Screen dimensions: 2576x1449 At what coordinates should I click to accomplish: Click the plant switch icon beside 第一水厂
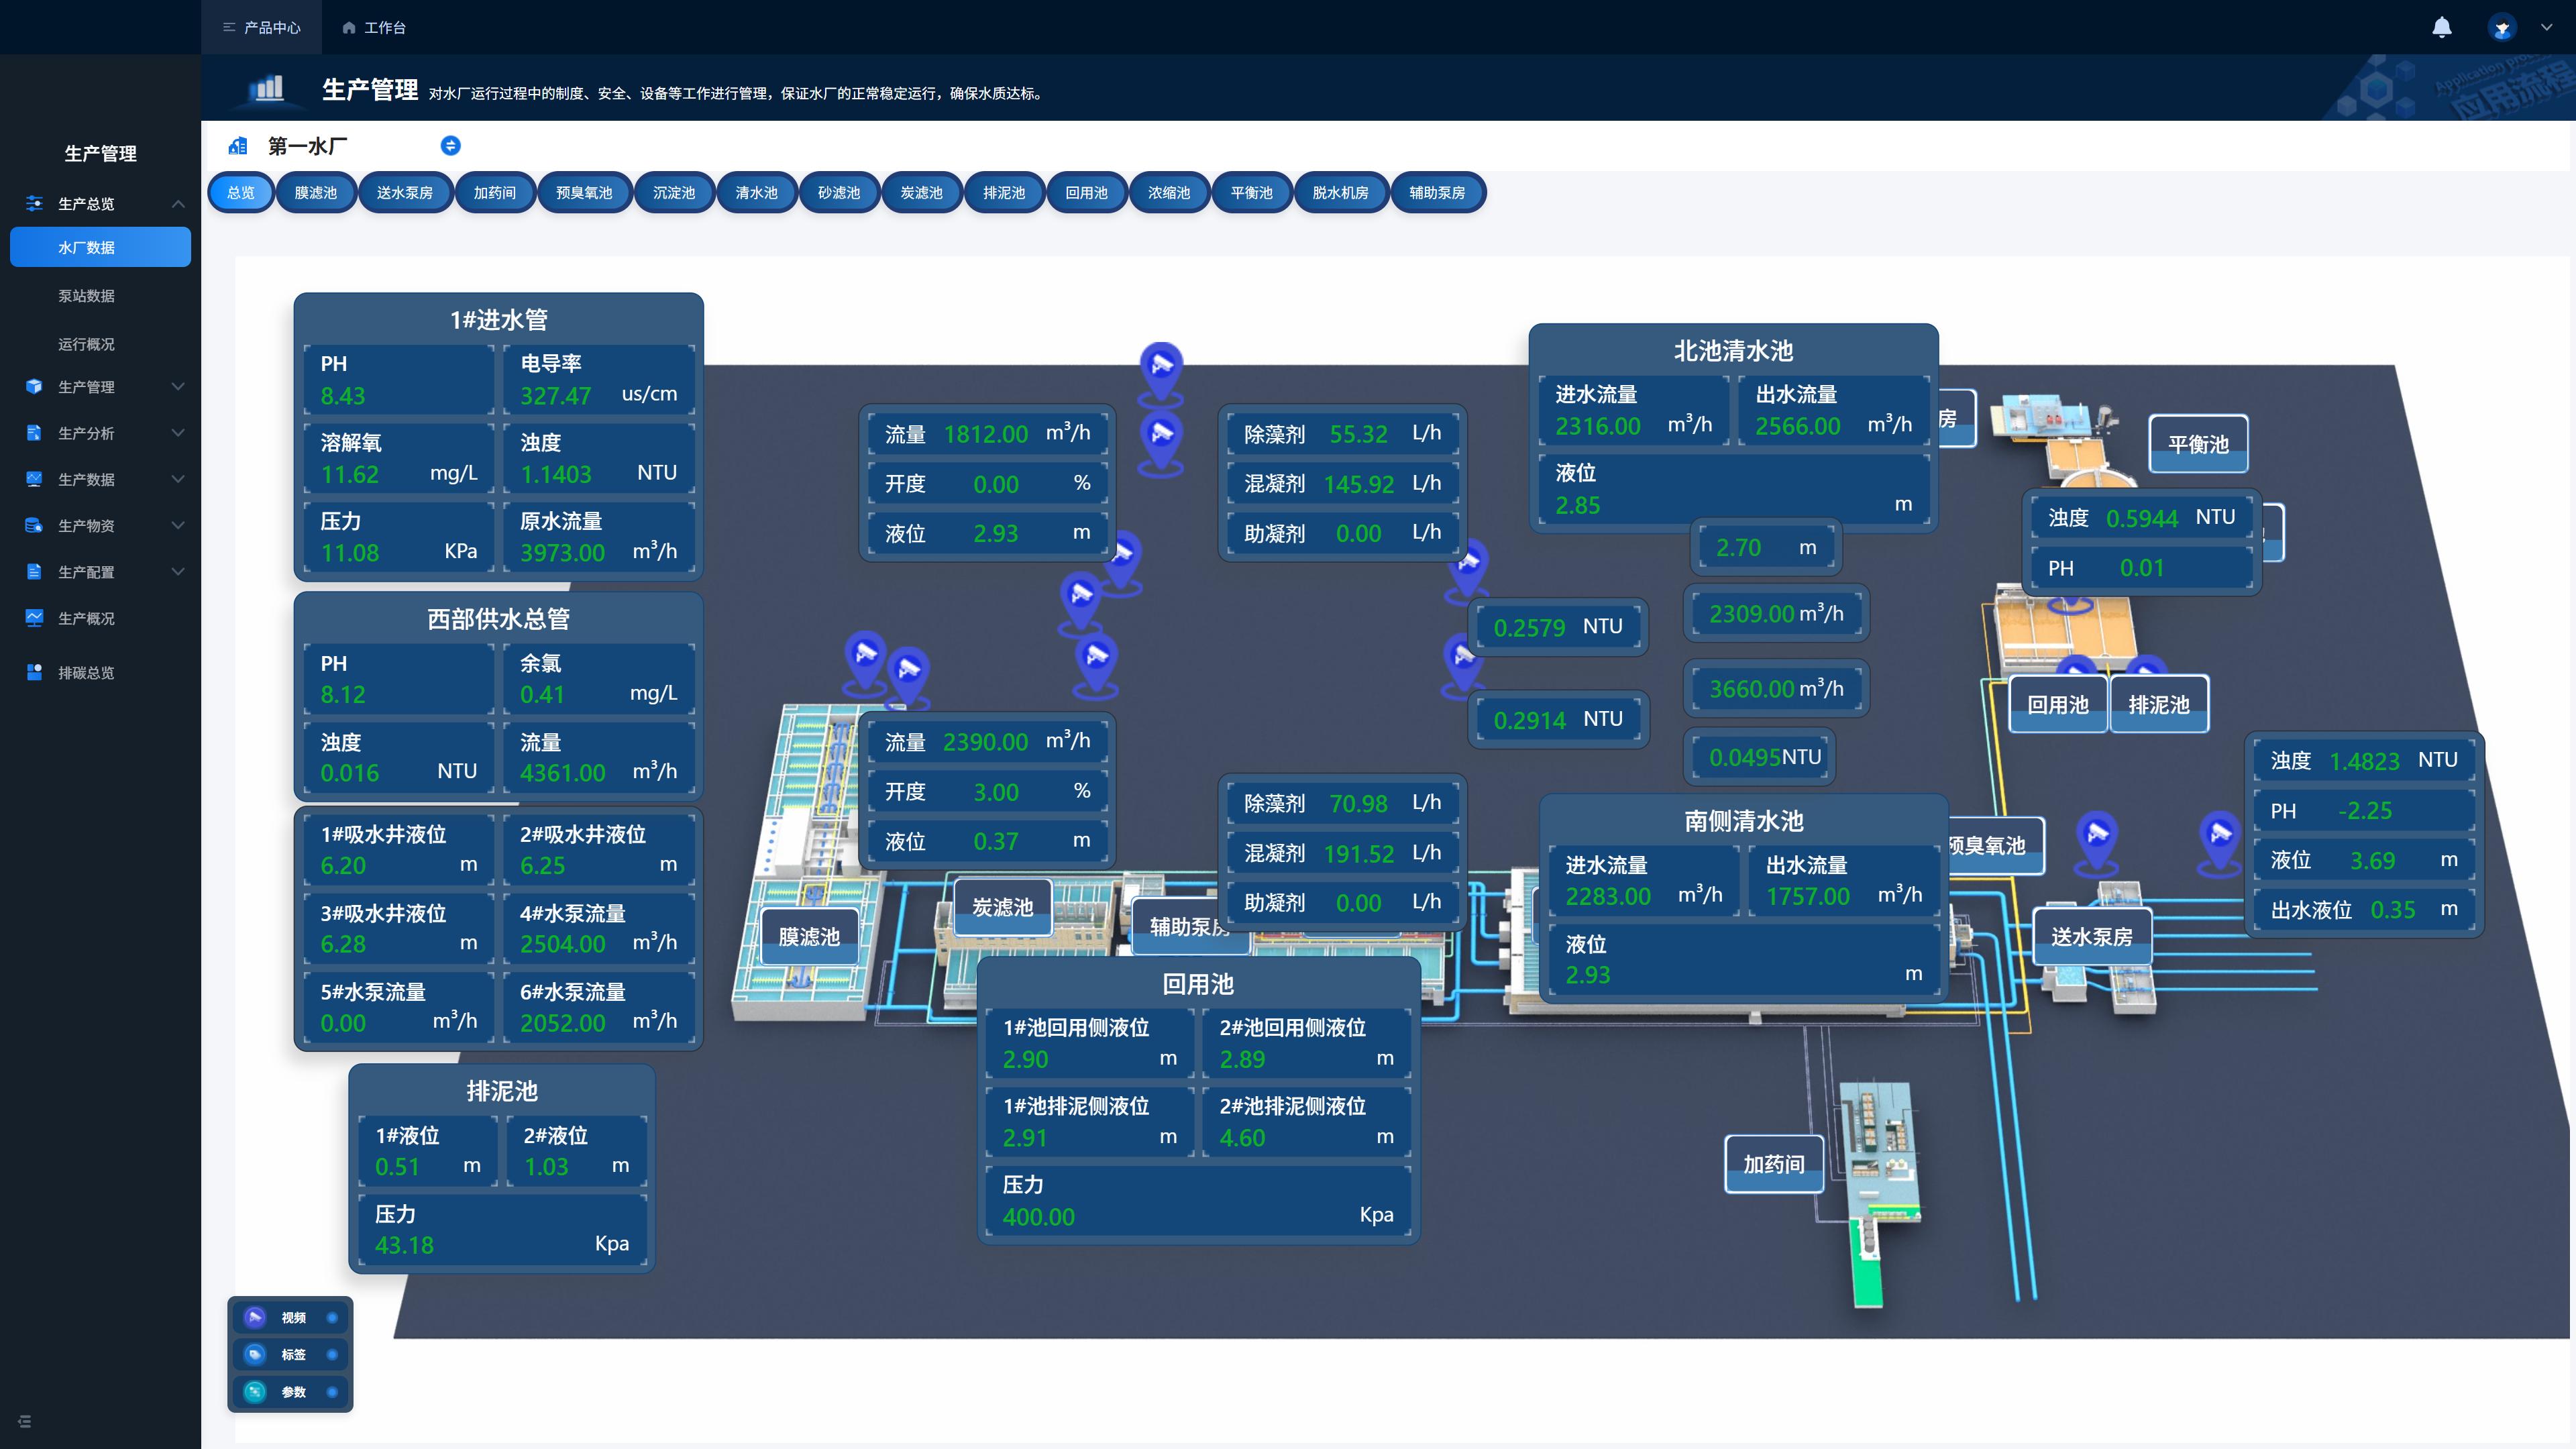[450, 146]
